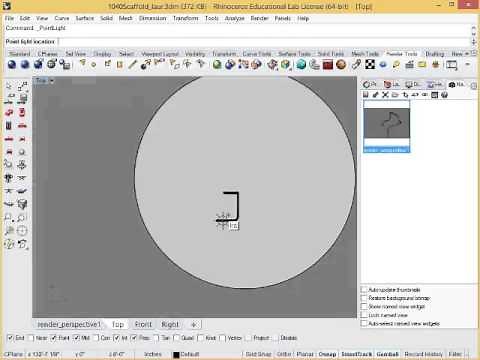Add a new viewport tab with plus
This screenshot has width=480, height=360.
194,324
